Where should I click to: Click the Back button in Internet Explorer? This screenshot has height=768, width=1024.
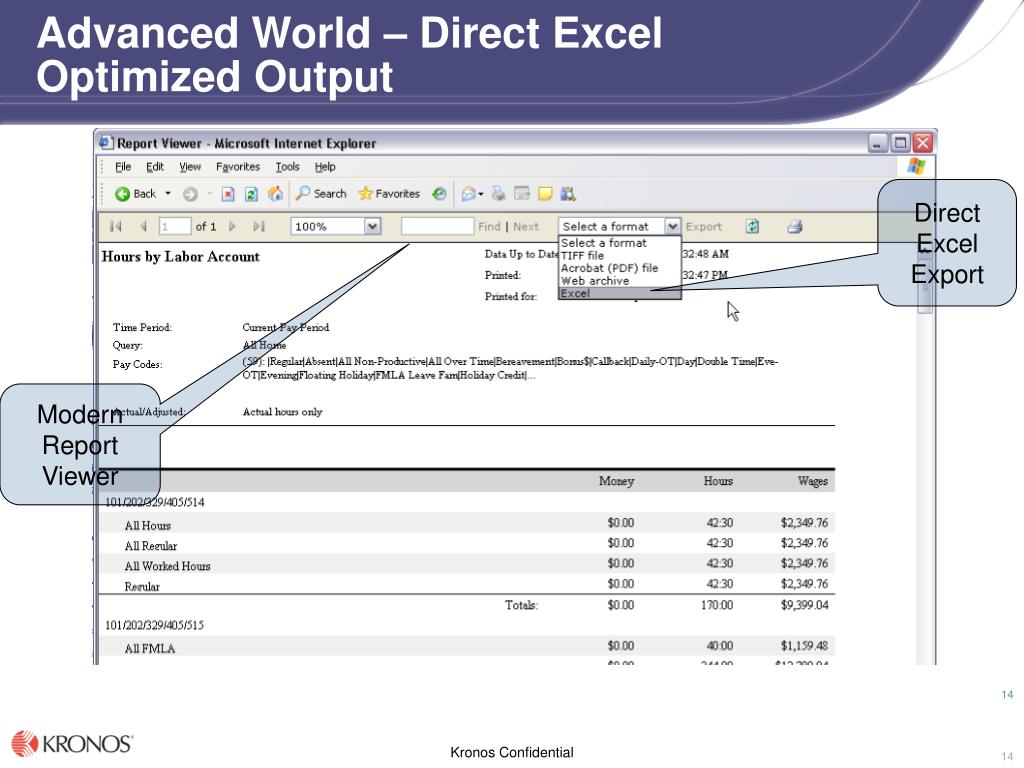click(x=136, y=194)
